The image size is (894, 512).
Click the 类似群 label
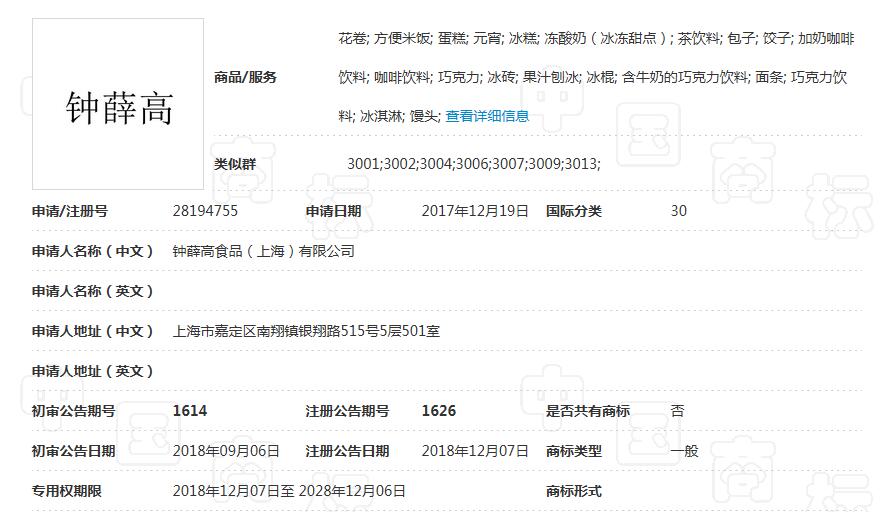[235, 164]
